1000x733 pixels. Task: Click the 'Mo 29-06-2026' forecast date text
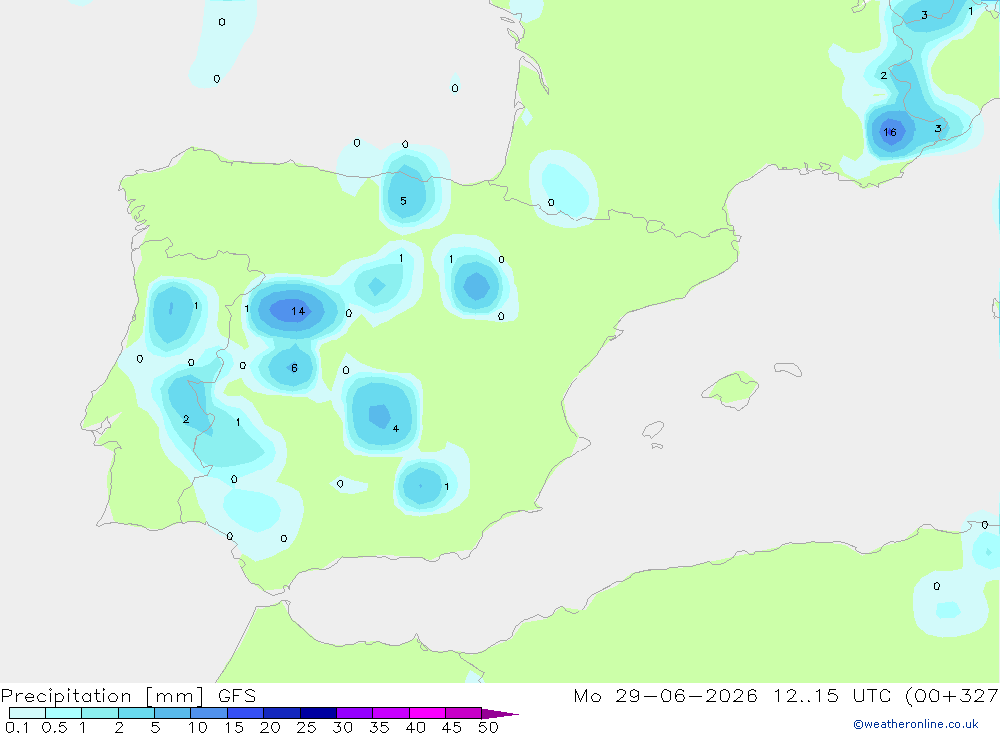665,696
